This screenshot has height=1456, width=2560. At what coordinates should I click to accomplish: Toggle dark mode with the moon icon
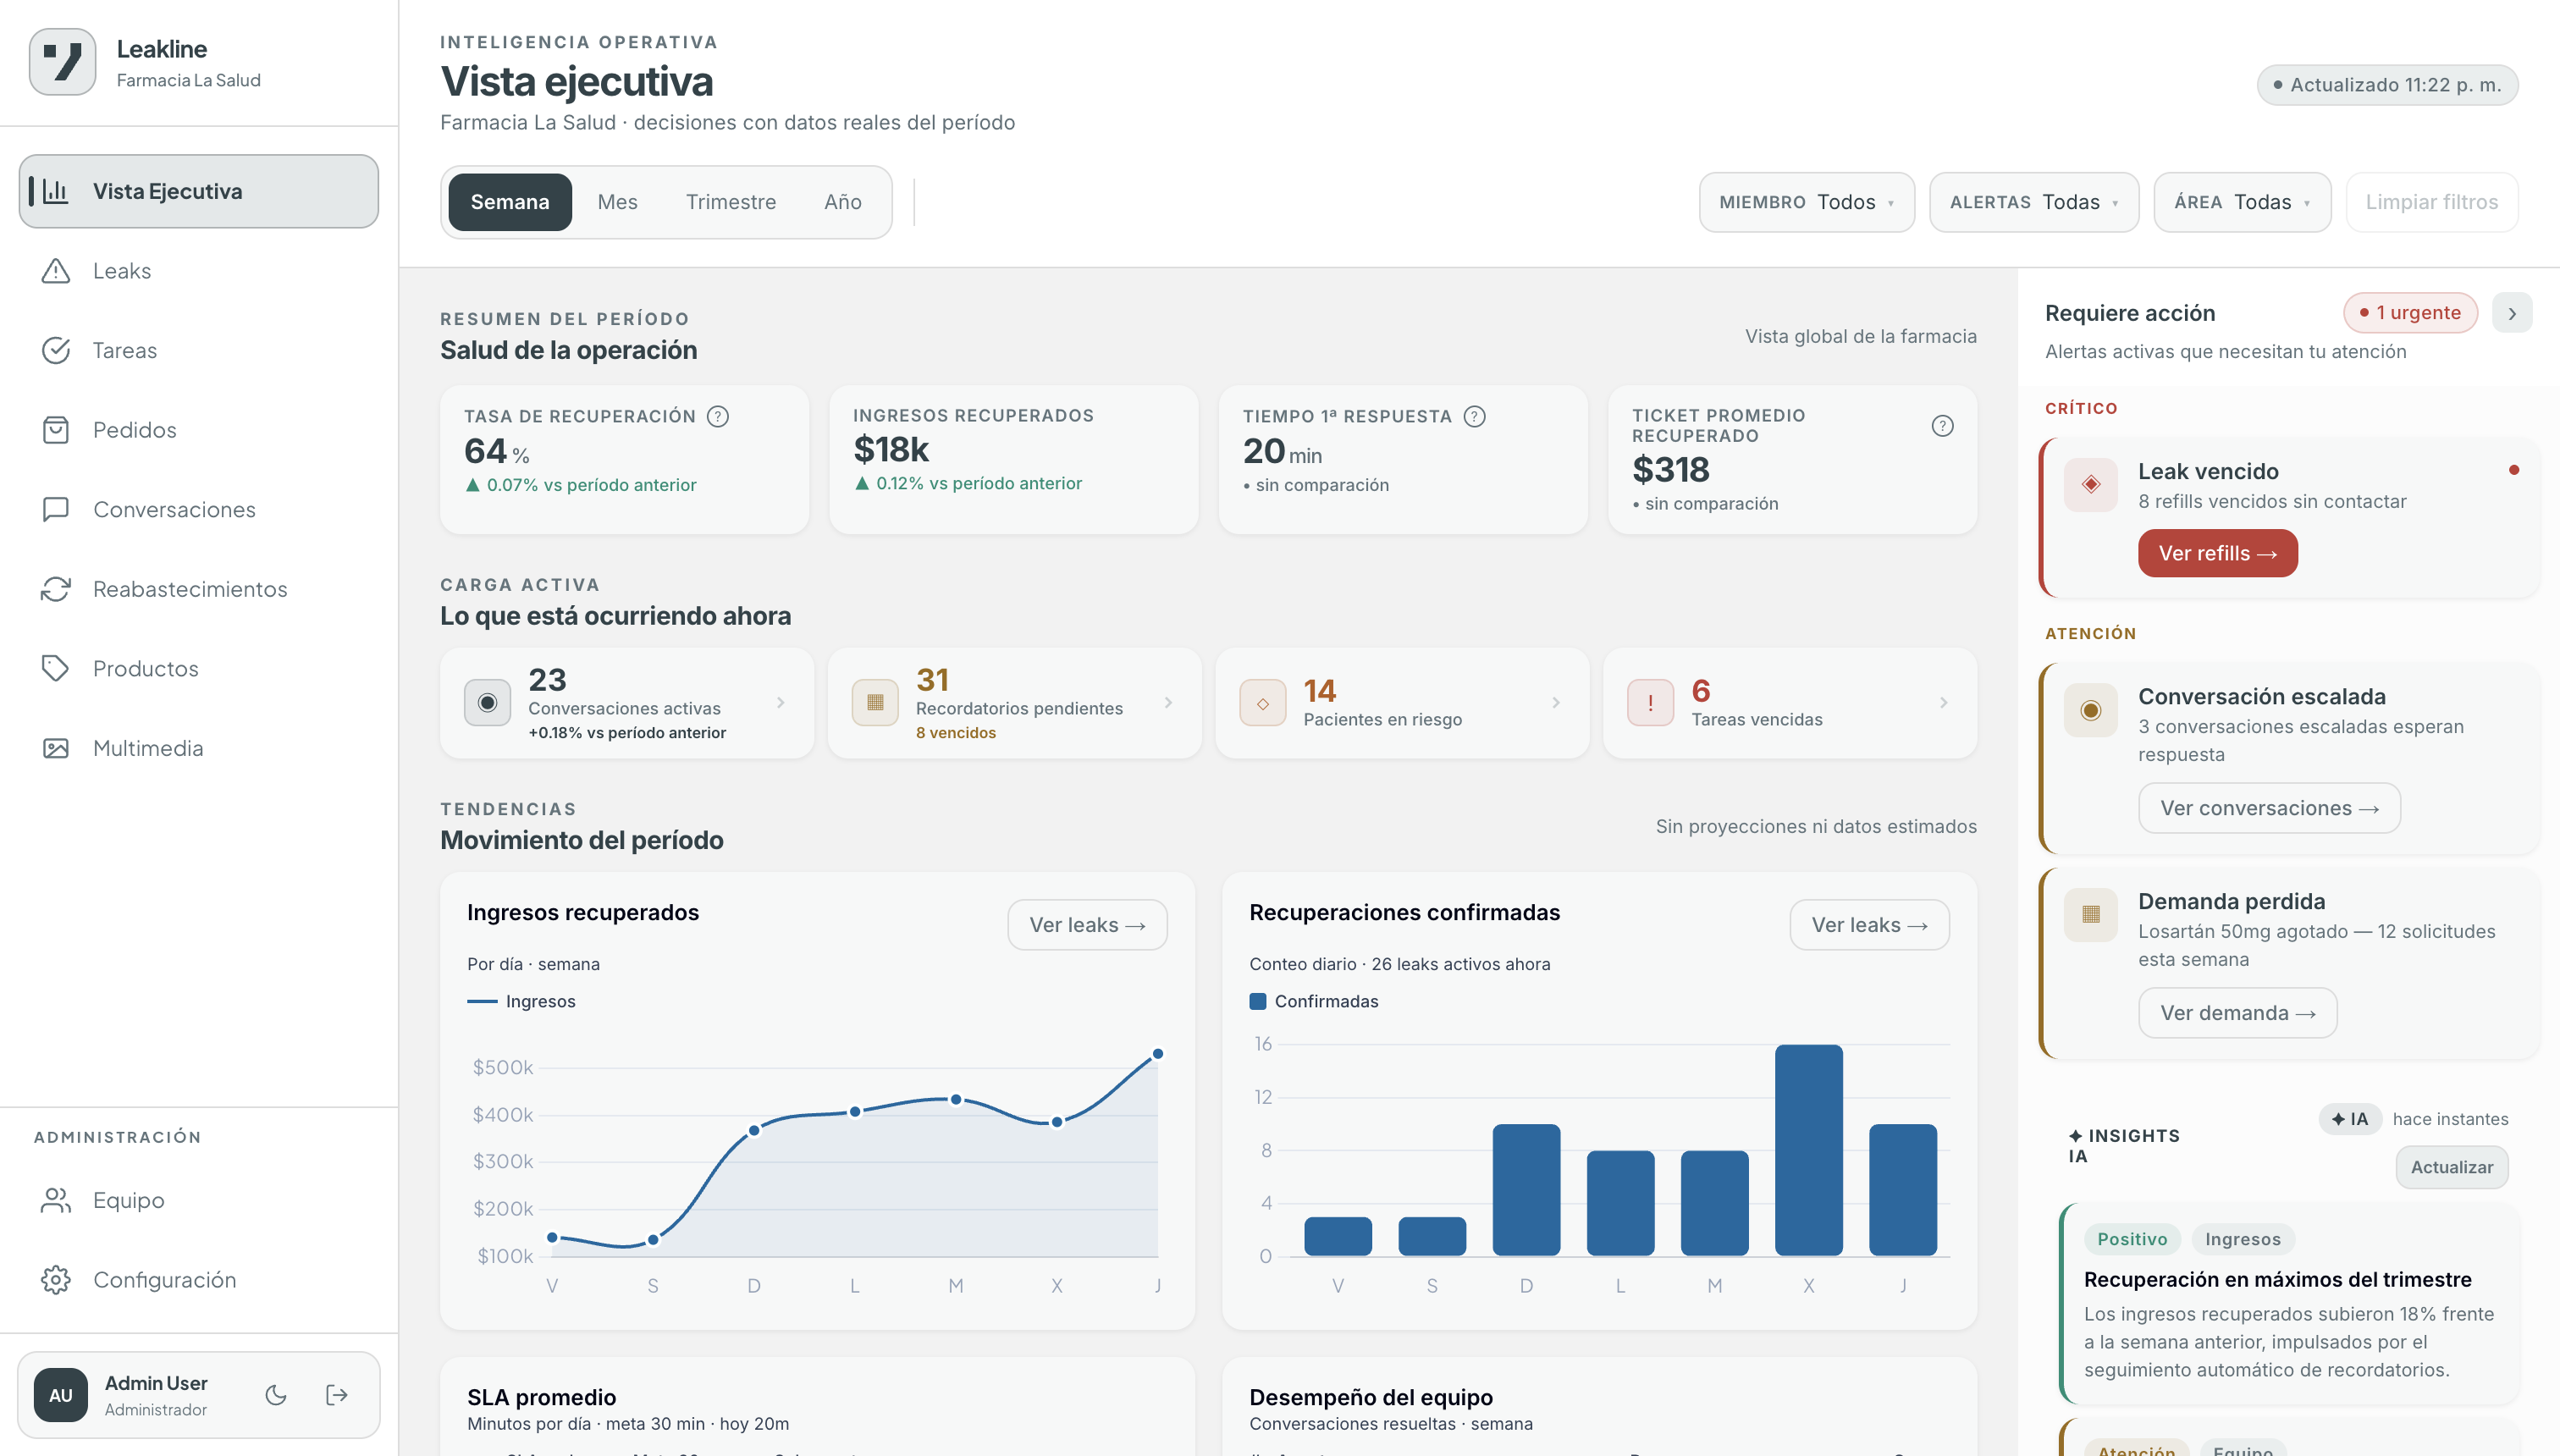pyautogui.click(x=276, y=1395)
